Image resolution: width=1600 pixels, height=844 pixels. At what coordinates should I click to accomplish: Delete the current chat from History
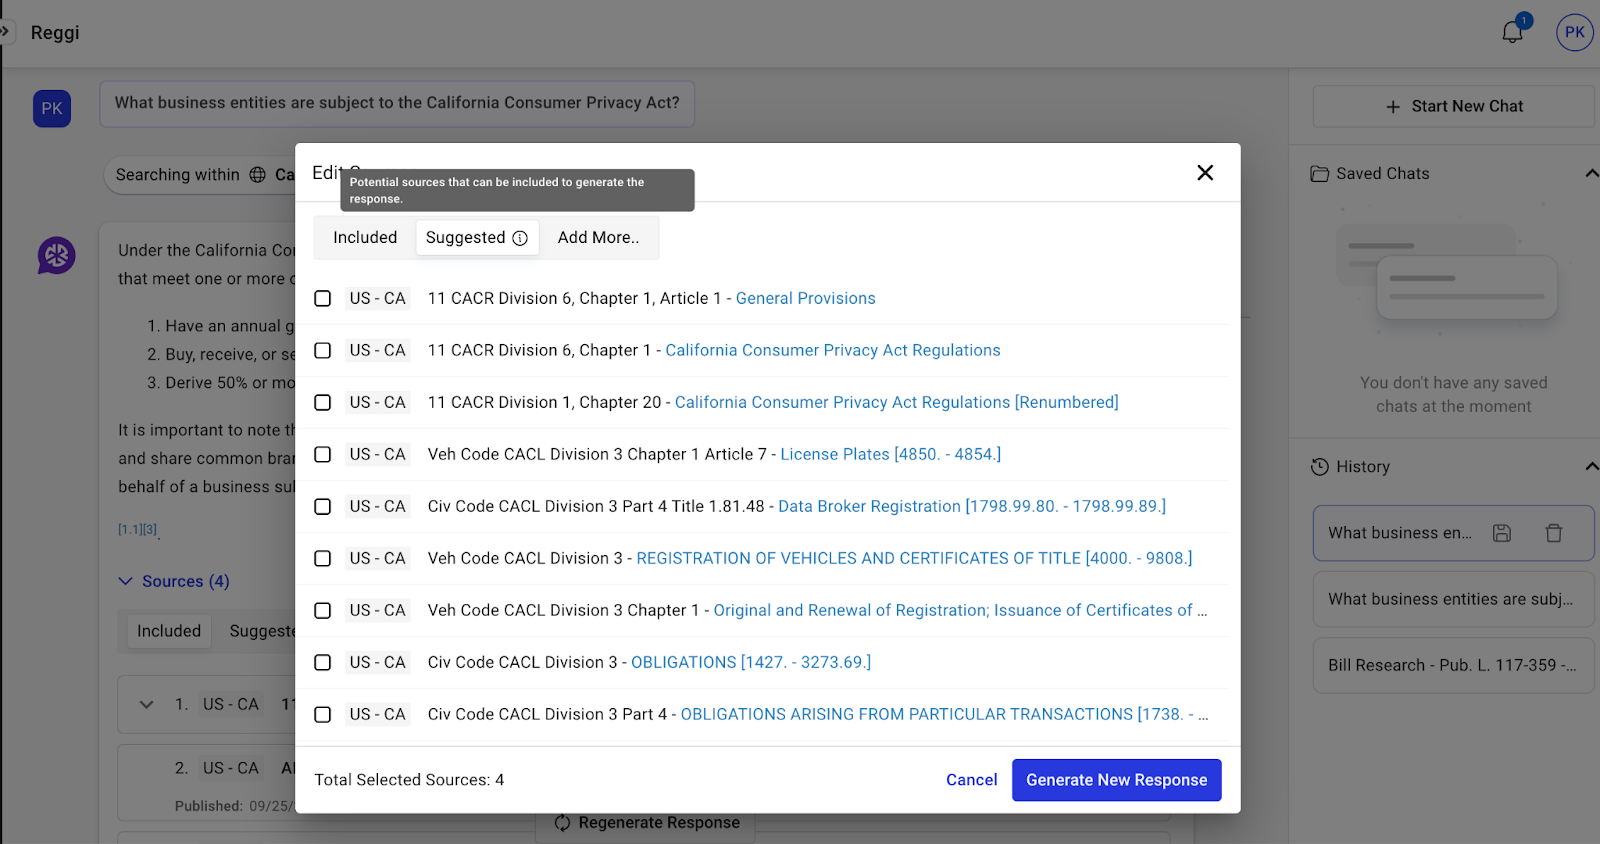click(x=1553, y=533)
